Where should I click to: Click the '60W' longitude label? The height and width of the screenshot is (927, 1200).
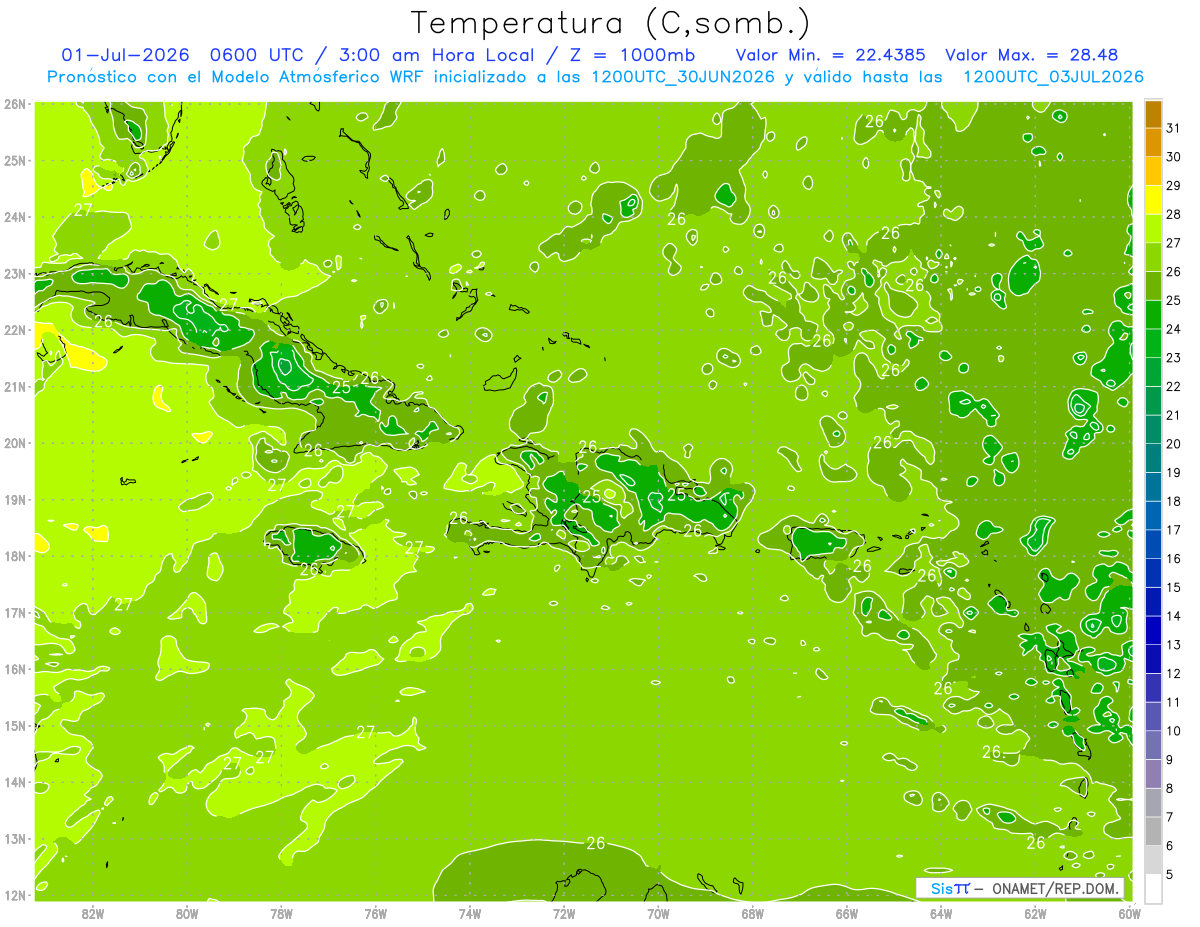pyautogui.click(x=1129, y=912)
